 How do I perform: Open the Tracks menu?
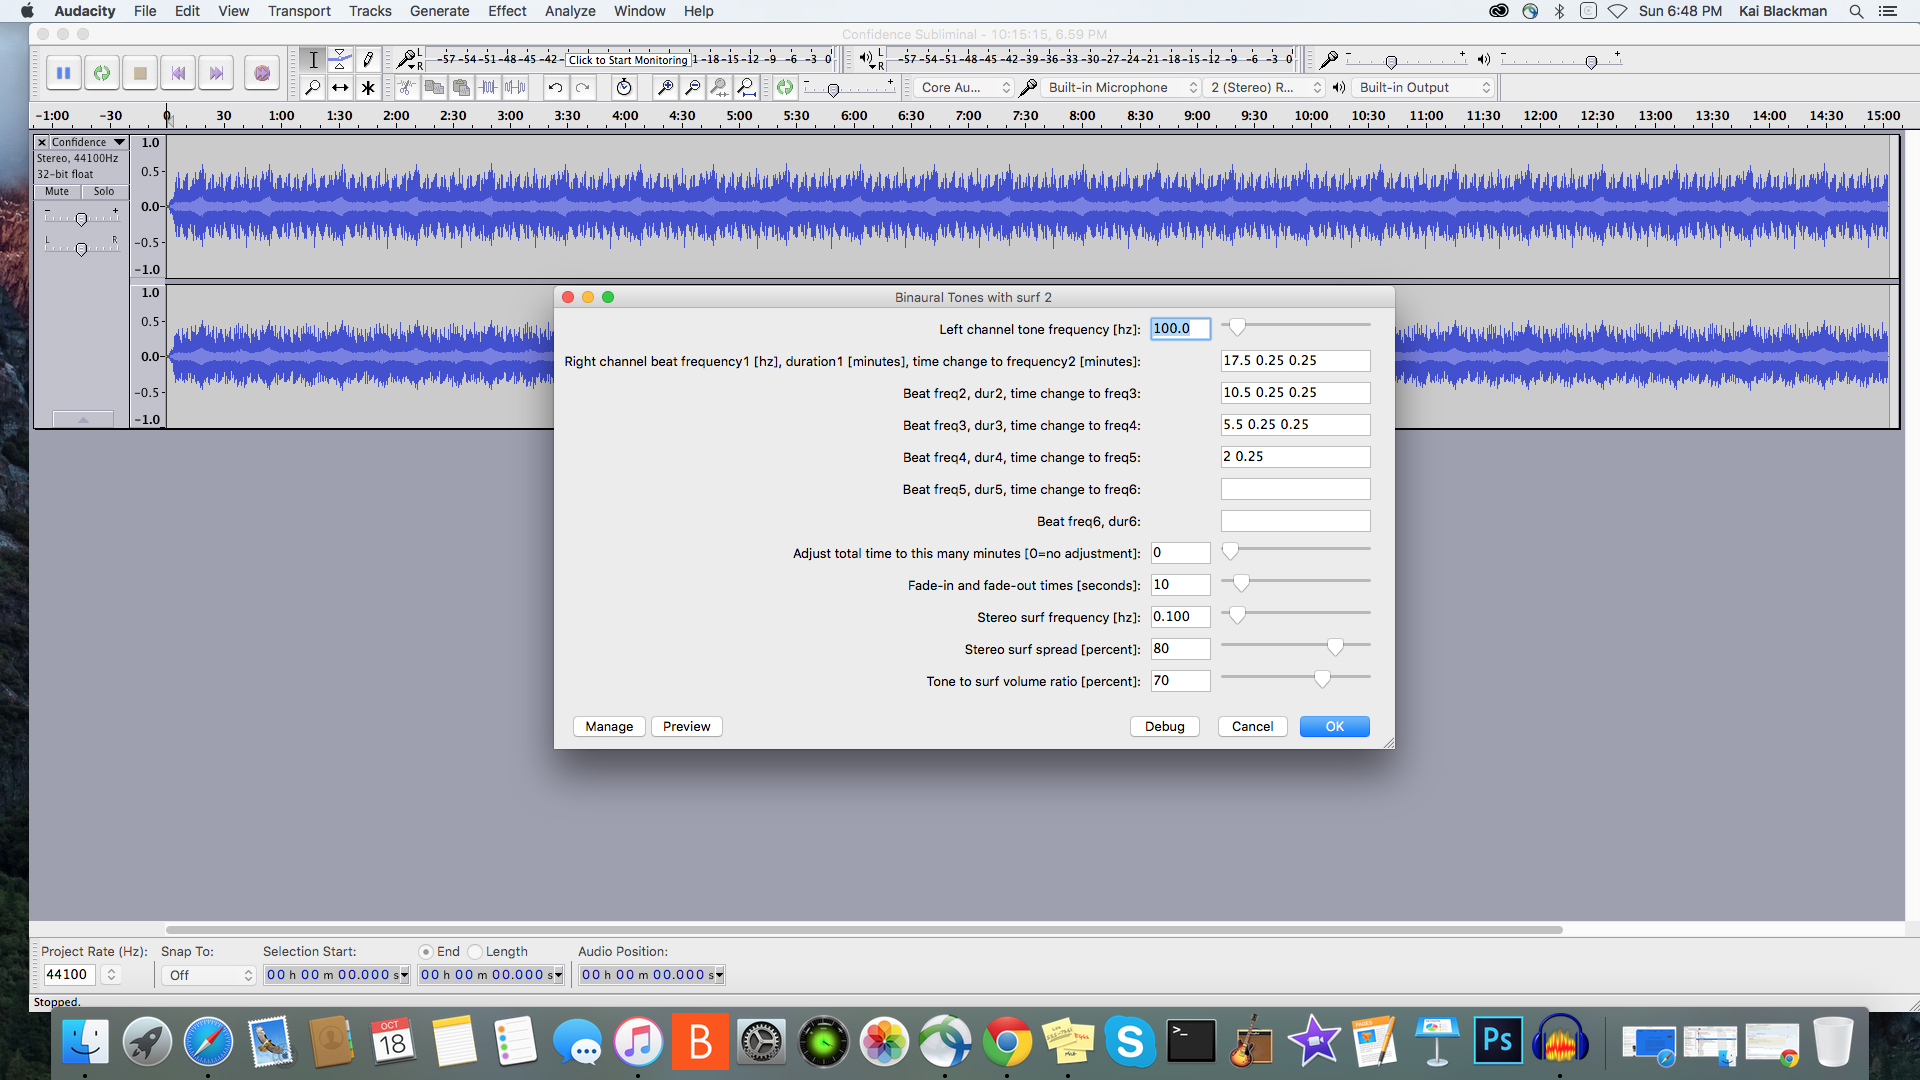point(370,11)
